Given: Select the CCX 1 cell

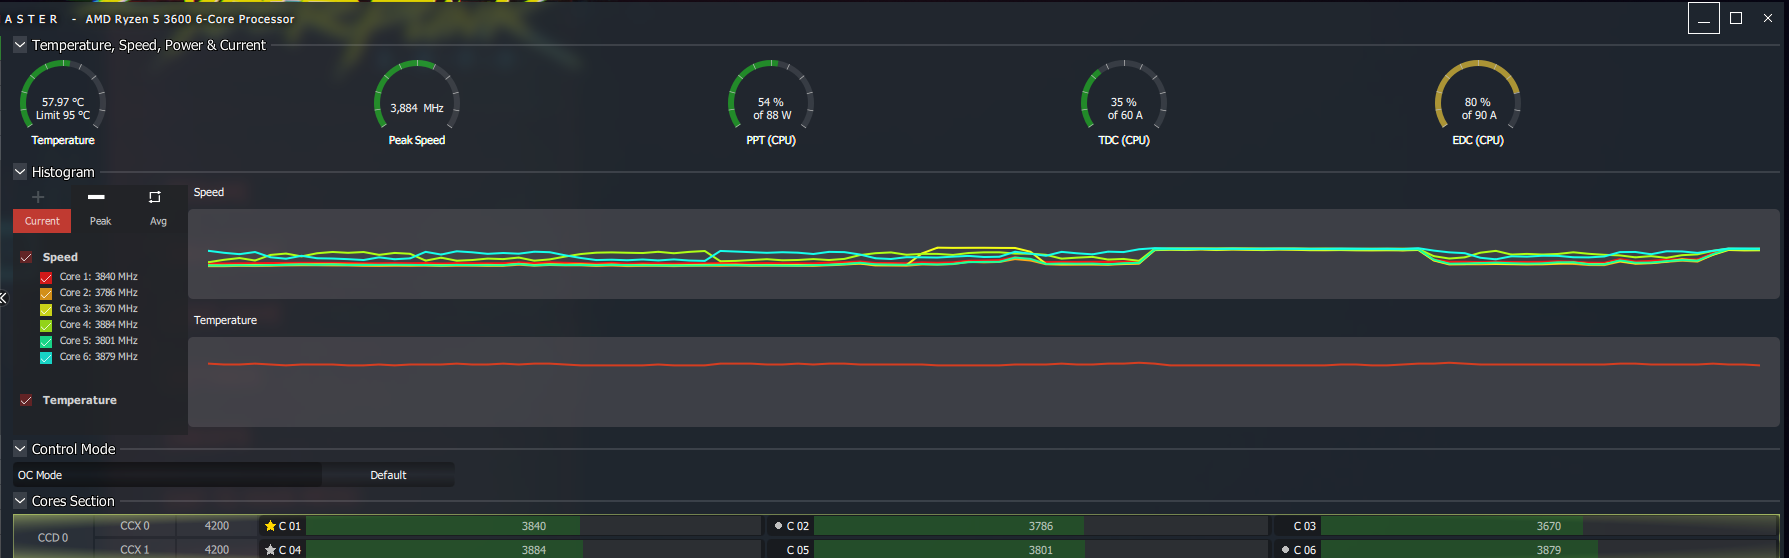Looking at the screenshot, I should point(135,550).
